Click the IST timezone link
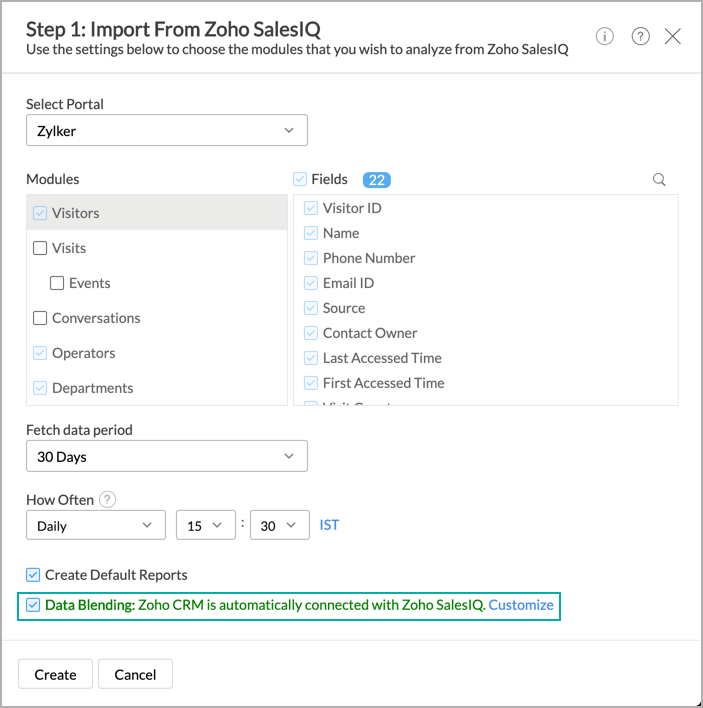This screenshot has height=708, width=703. pyautogui.click(x=329, y=525)
